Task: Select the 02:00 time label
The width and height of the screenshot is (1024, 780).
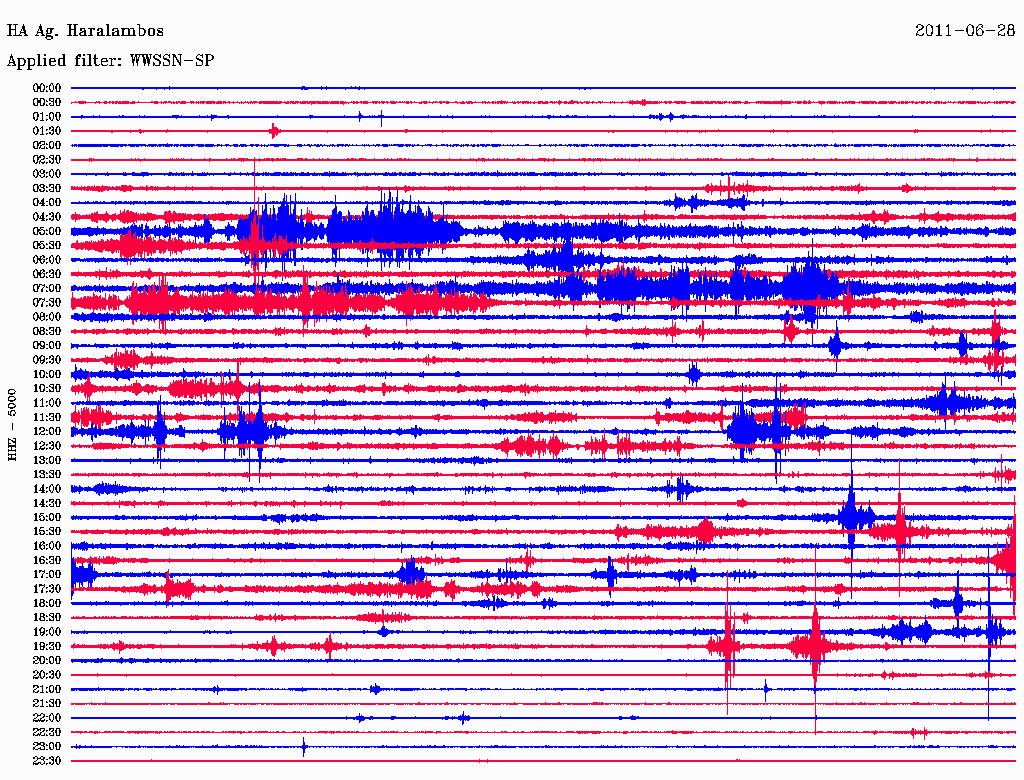Action: [47, 146]
